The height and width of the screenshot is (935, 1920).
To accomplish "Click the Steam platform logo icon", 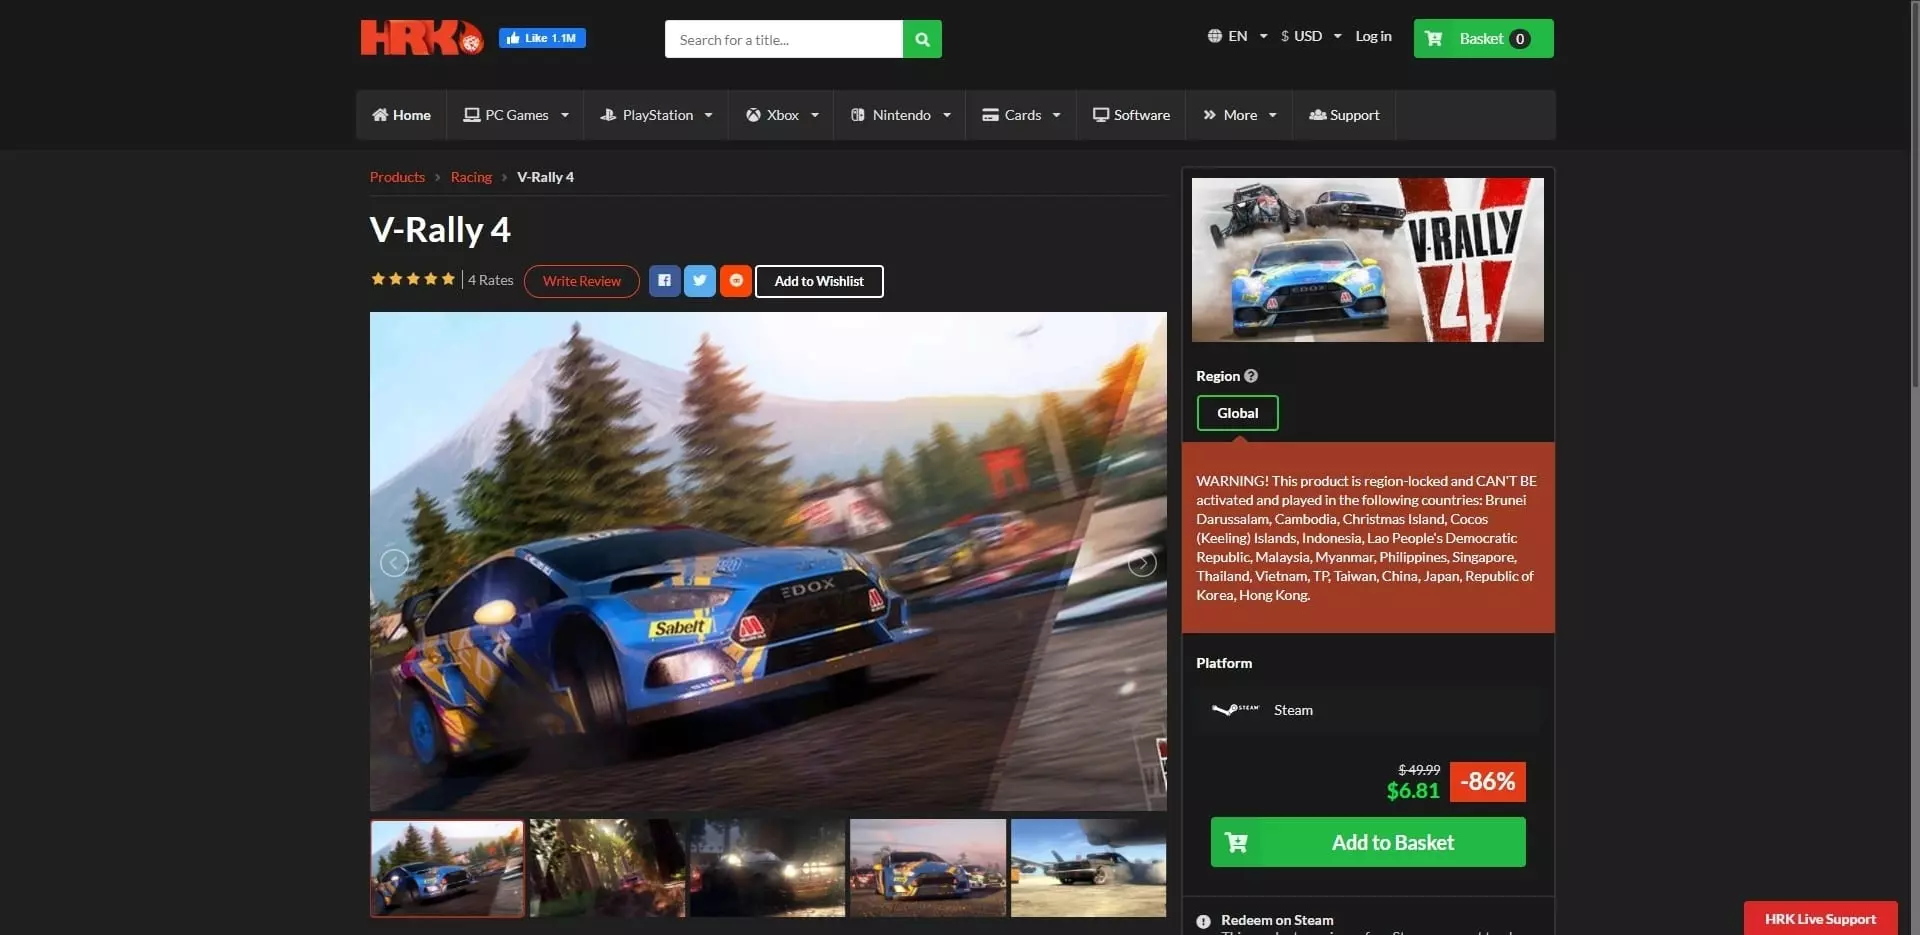I will pos(1235,709).
